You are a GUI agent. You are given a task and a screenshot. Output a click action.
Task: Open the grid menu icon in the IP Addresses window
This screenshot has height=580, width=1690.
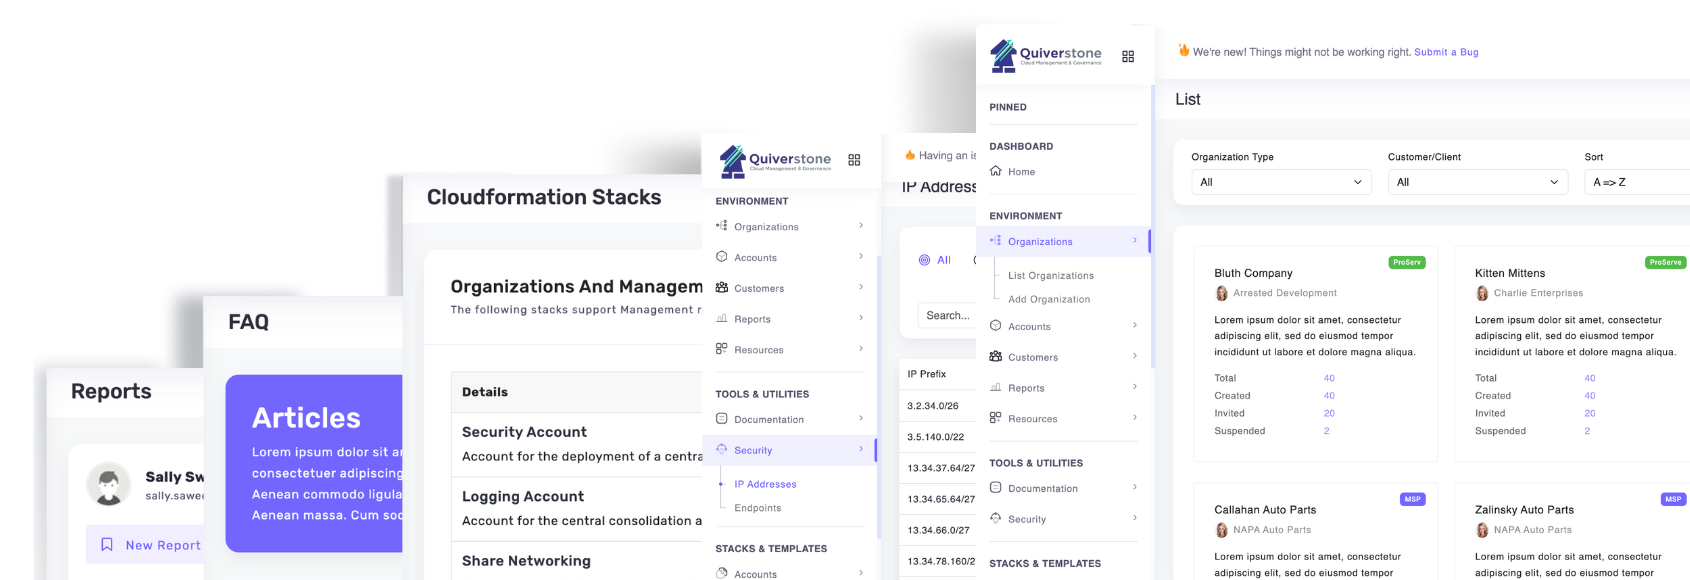coord(854,160)
